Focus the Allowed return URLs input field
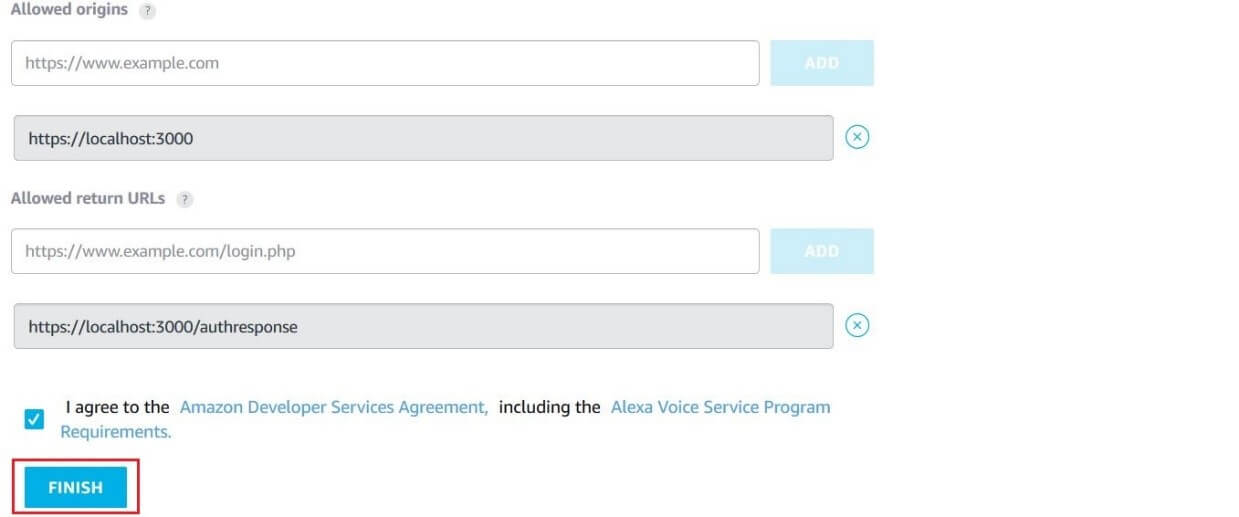The width and height of the screenshot is (1239, 517). [x=385, y=251]
